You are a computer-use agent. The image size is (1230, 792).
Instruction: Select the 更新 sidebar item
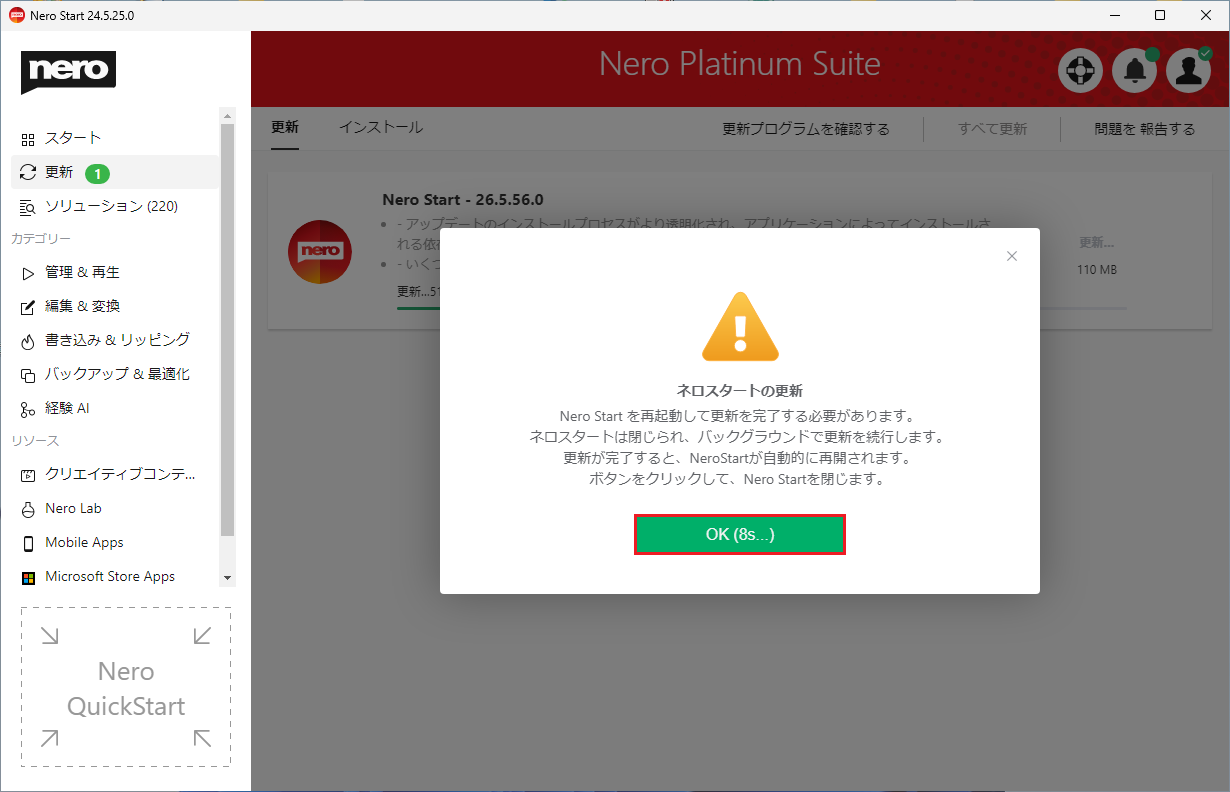pos(115,172)
